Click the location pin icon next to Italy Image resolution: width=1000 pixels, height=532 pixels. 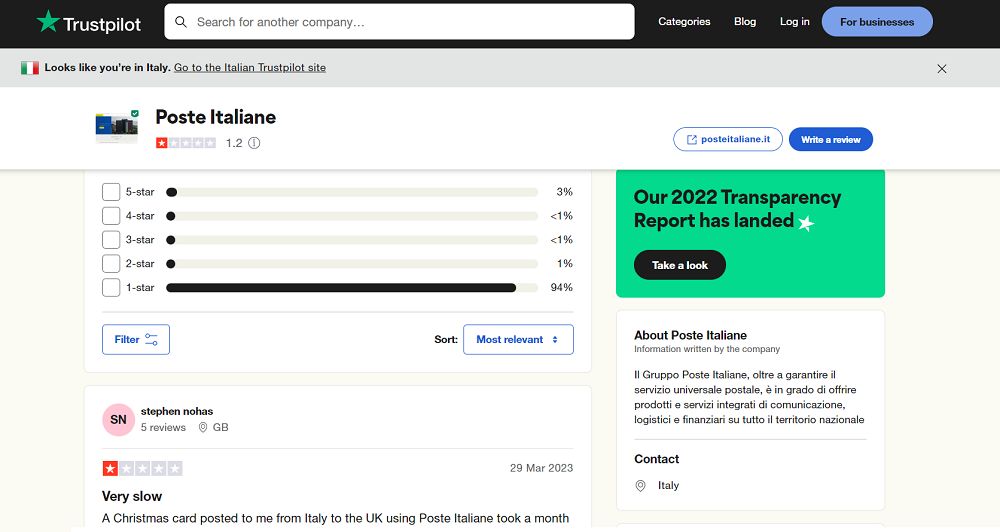pos(641,486)
